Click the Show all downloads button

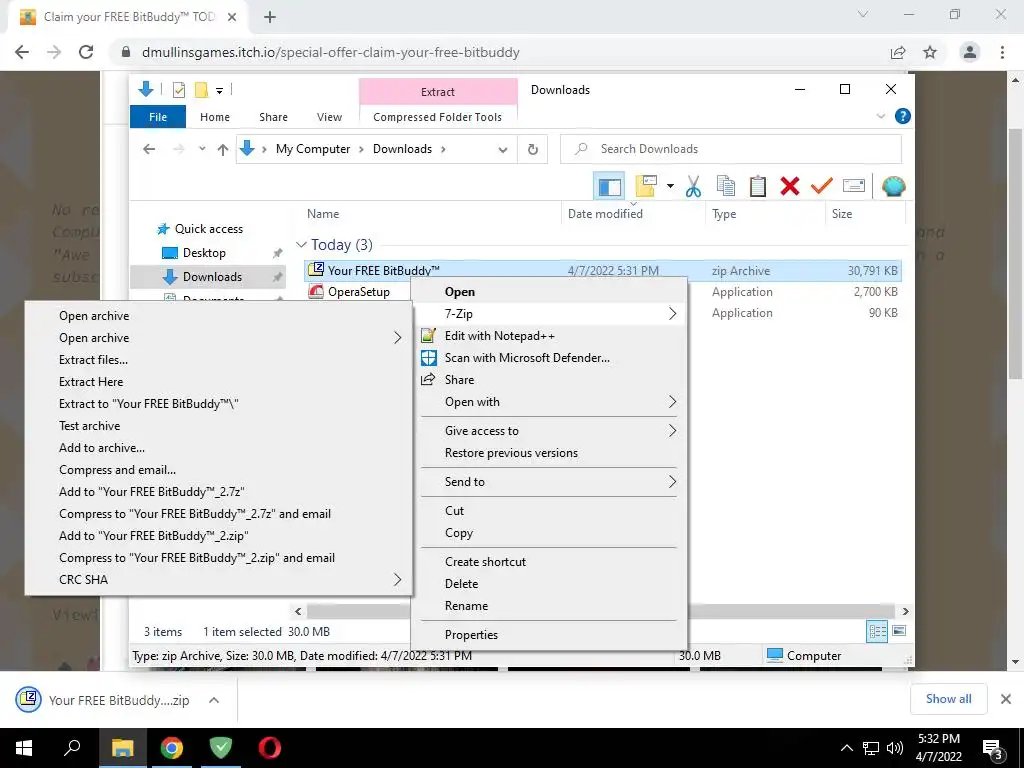pos(948,699)
